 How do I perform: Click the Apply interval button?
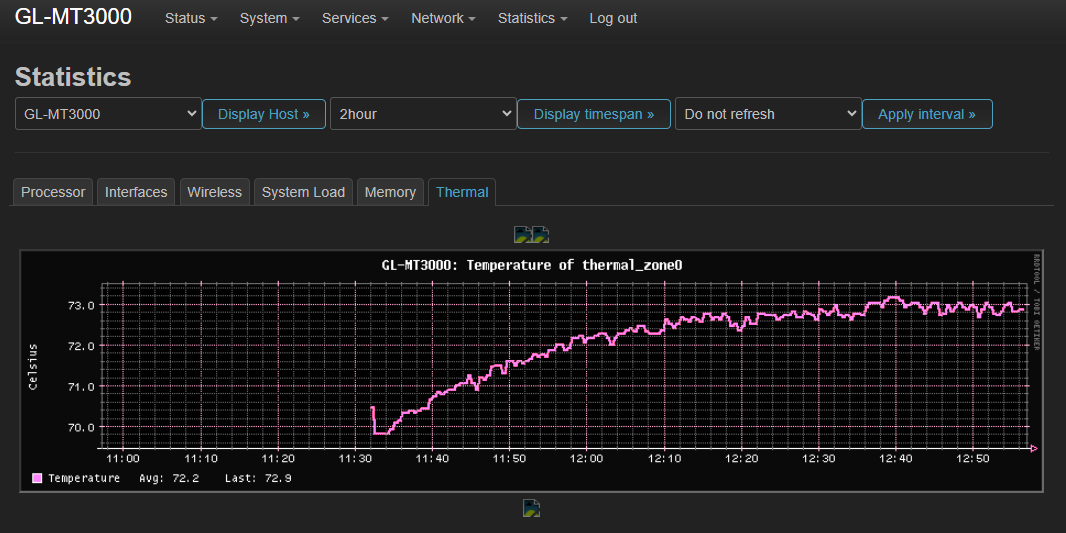point(927,114)
